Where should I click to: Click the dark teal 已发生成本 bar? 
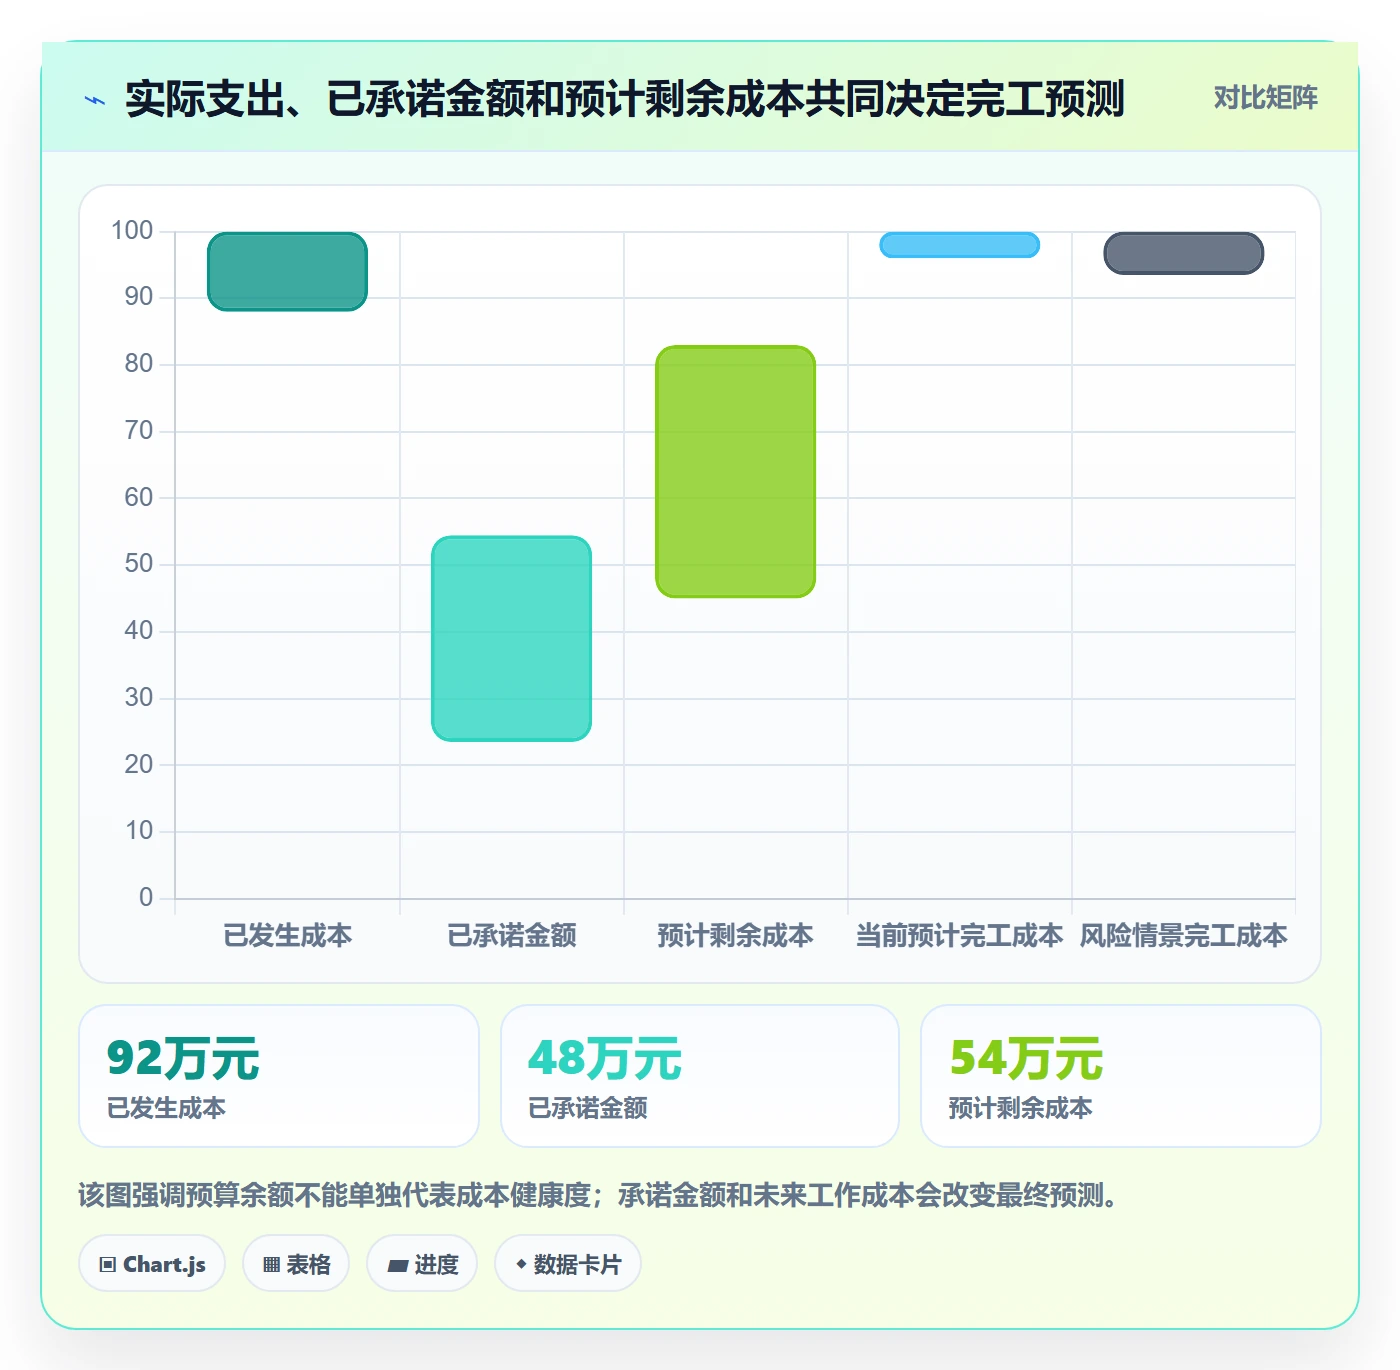(287, 271)
